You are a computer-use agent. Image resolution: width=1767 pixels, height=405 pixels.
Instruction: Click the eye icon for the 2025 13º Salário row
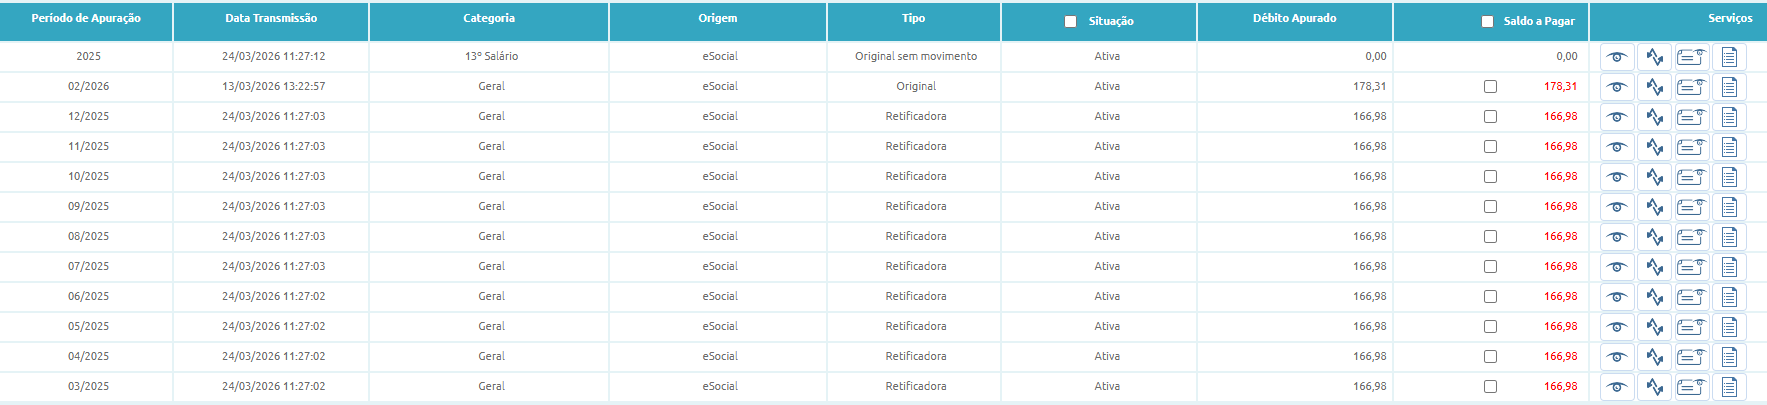[1617, 57]
